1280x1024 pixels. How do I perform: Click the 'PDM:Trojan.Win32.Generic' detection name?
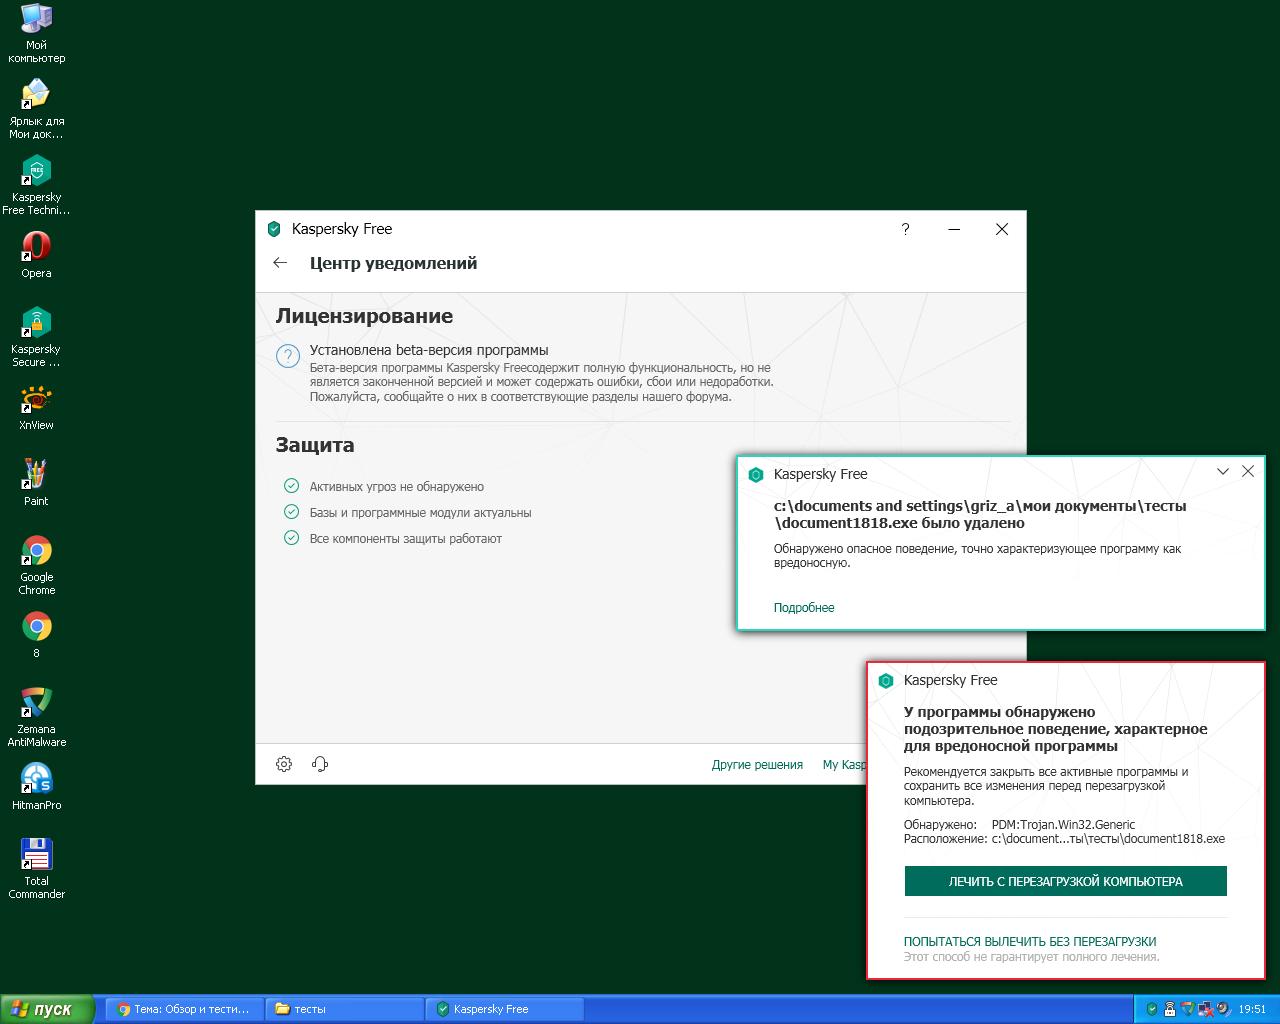pyautogui.click(x=1063, y=825)
